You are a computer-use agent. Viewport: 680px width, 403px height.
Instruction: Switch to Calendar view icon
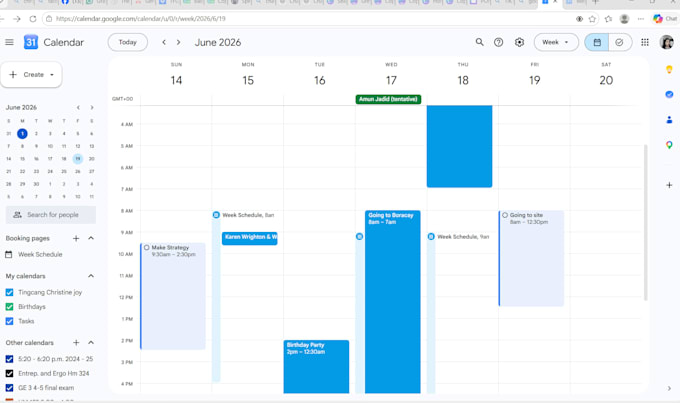click(x=597, y=42)
